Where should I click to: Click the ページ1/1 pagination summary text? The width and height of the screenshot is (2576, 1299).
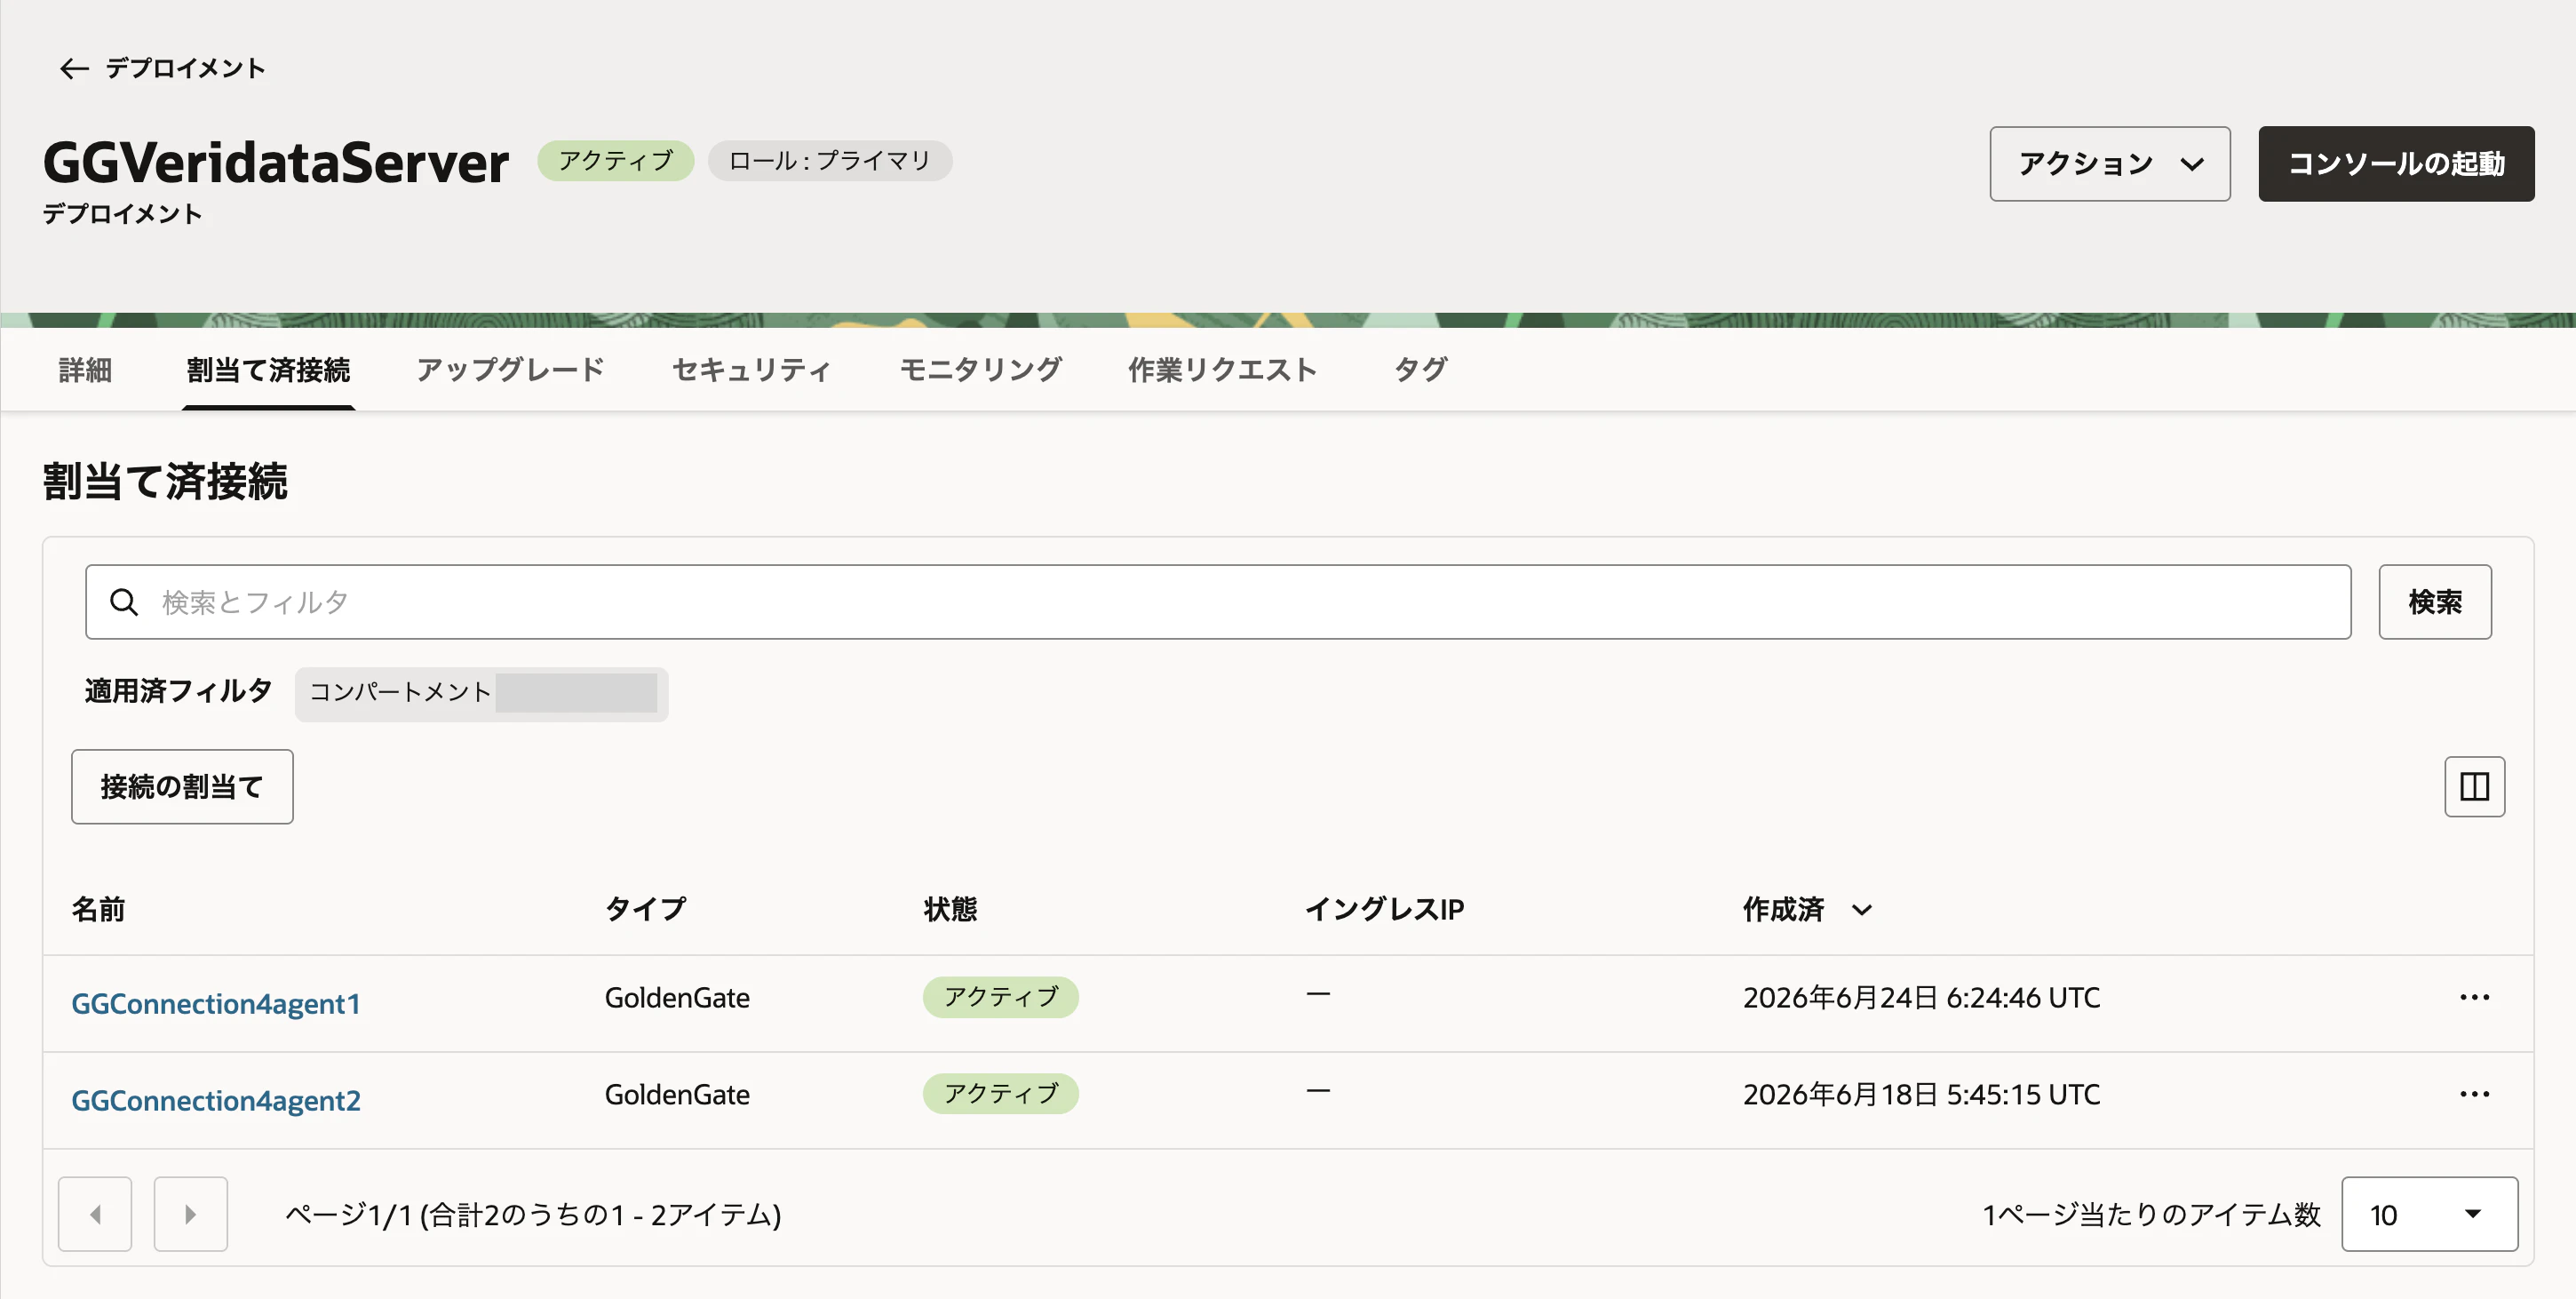533,1215
